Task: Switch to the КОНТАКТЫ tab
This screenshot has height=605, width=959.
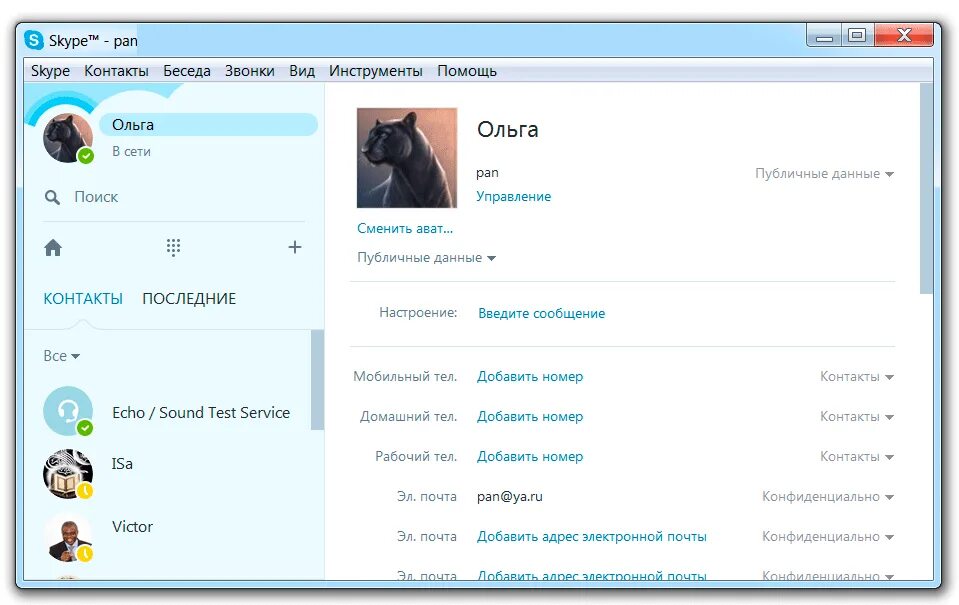Action: point(83,299)
